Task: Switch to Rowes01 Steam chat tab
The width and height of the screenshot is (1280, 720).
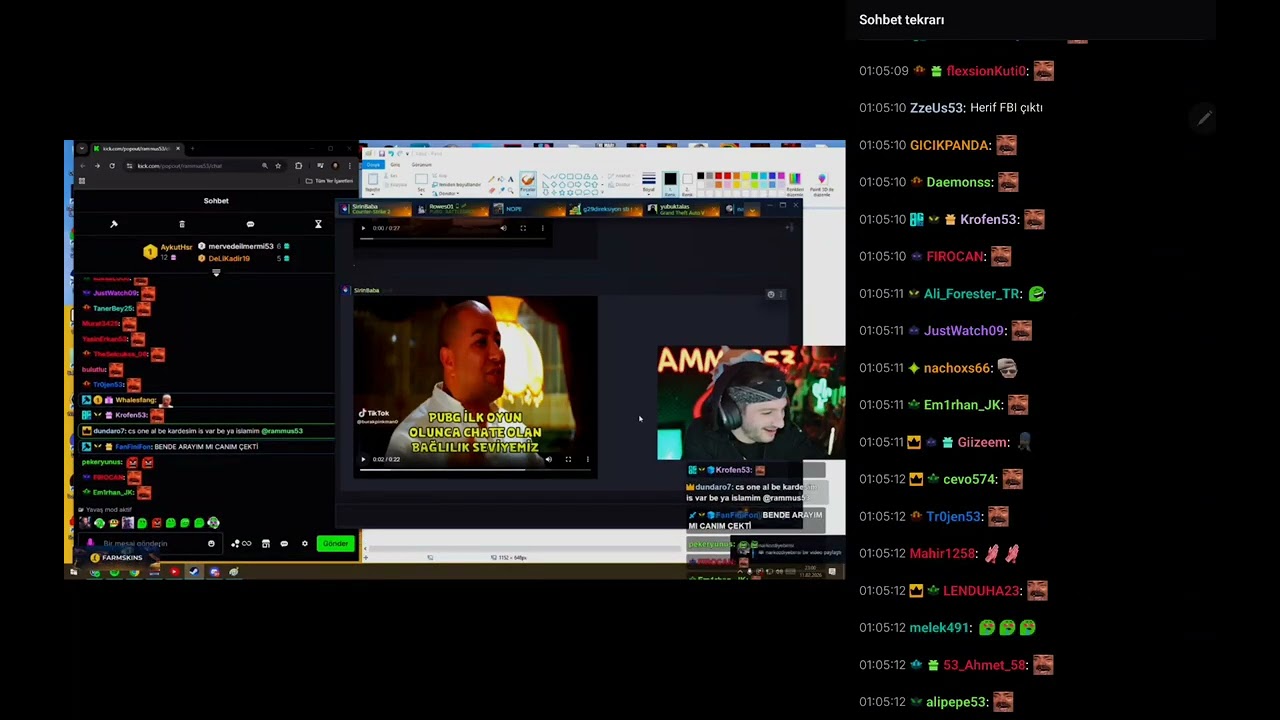Action: [453, 209]
